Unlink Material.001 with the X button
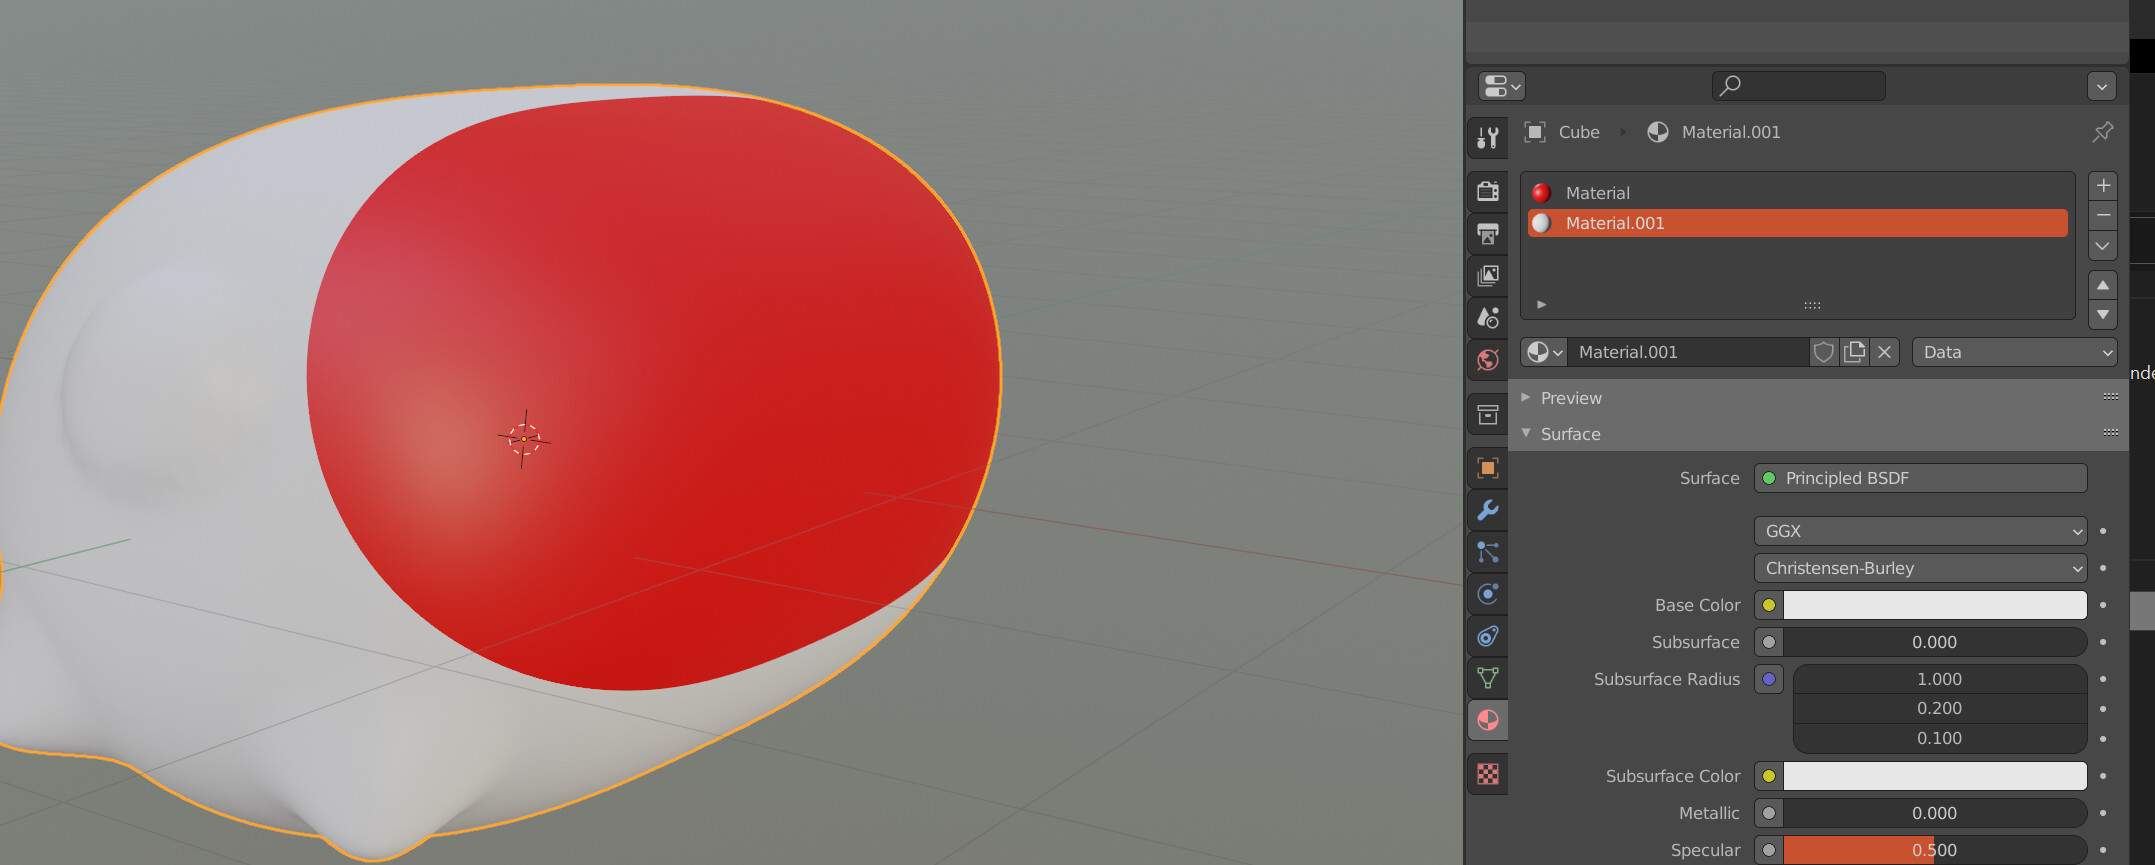The width and height of the screenshot is (2155, 865). (1885, 352)
